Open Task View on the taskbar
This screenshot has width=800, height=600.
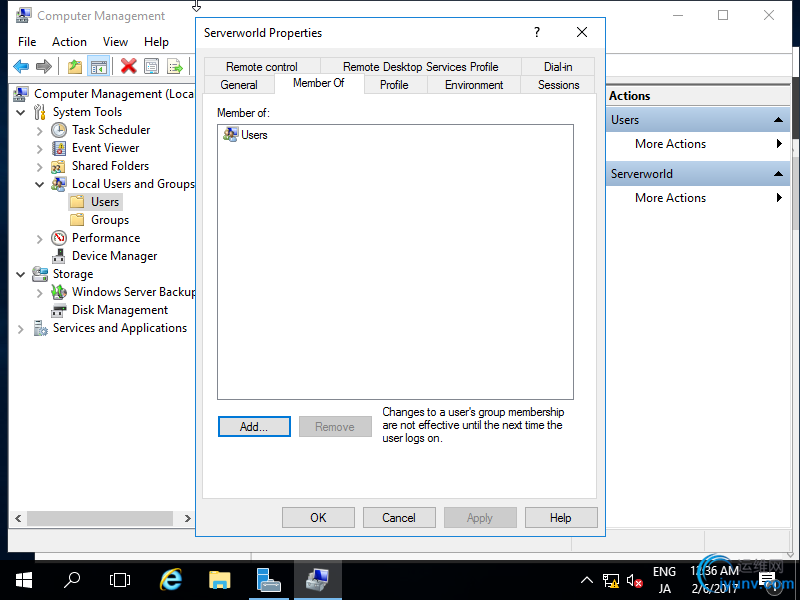[x=120, y=580]
